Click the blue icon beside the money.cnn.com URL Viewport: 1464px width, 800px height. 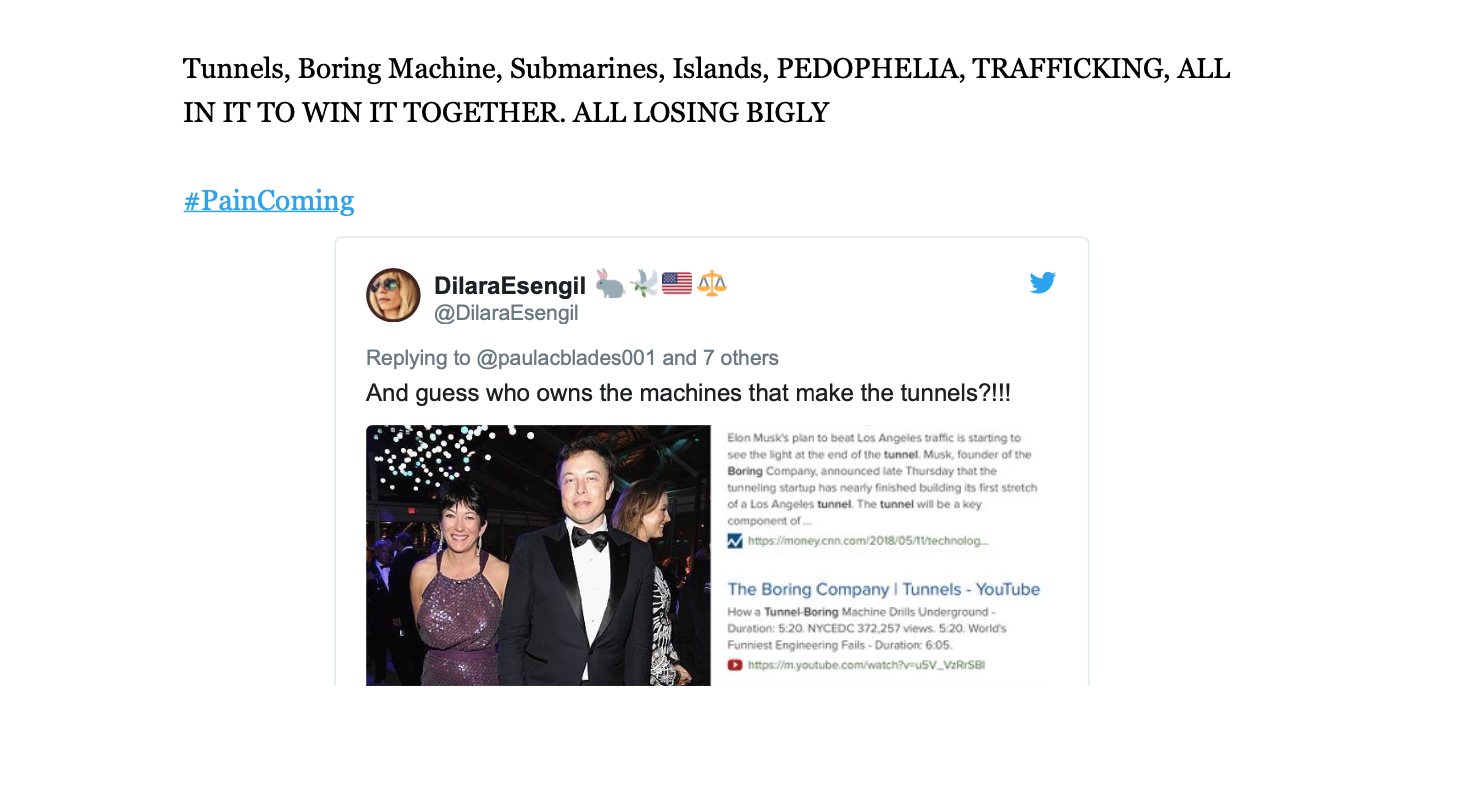[735, 541]
